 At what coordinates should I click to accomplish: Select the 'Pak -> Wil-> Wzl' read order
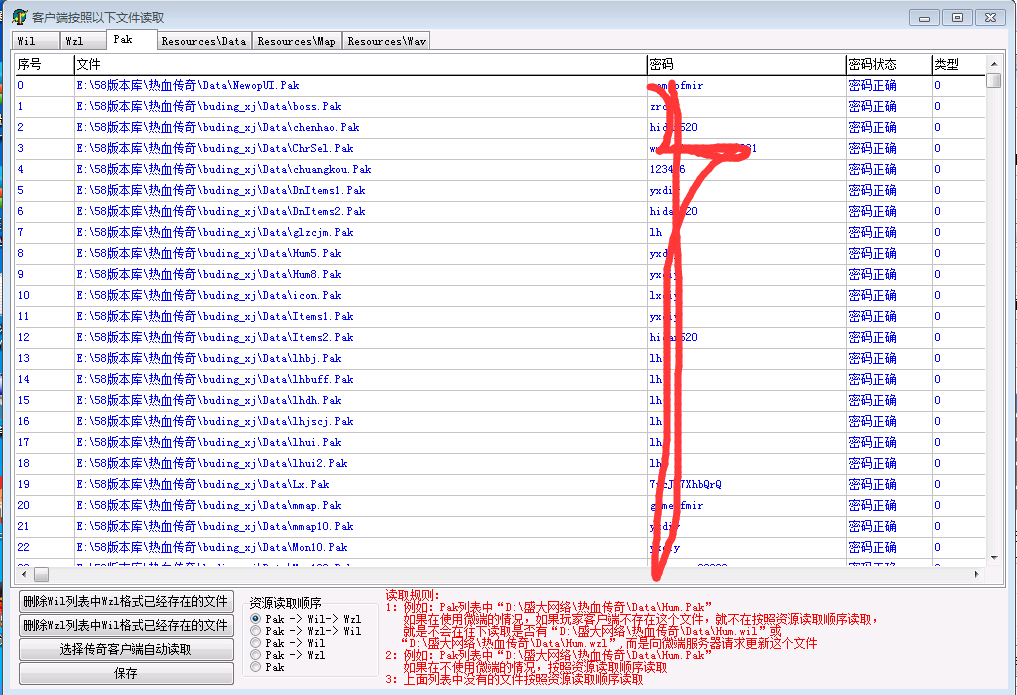pyautogui.click(x=256, y=619)
